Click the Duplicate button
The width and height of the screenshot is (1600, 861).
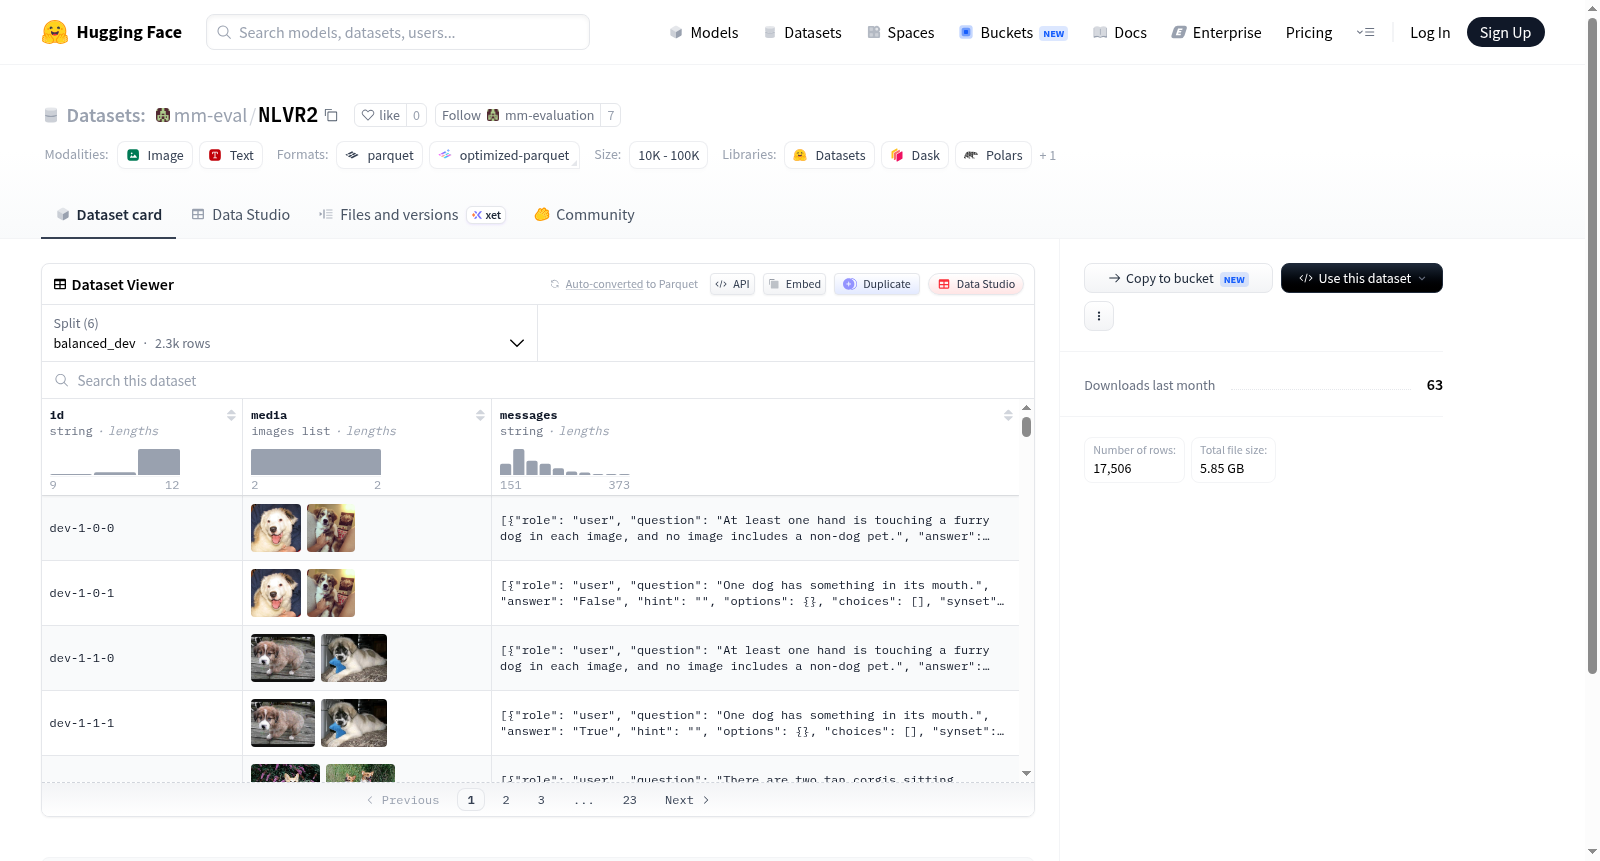coord(877,284)
